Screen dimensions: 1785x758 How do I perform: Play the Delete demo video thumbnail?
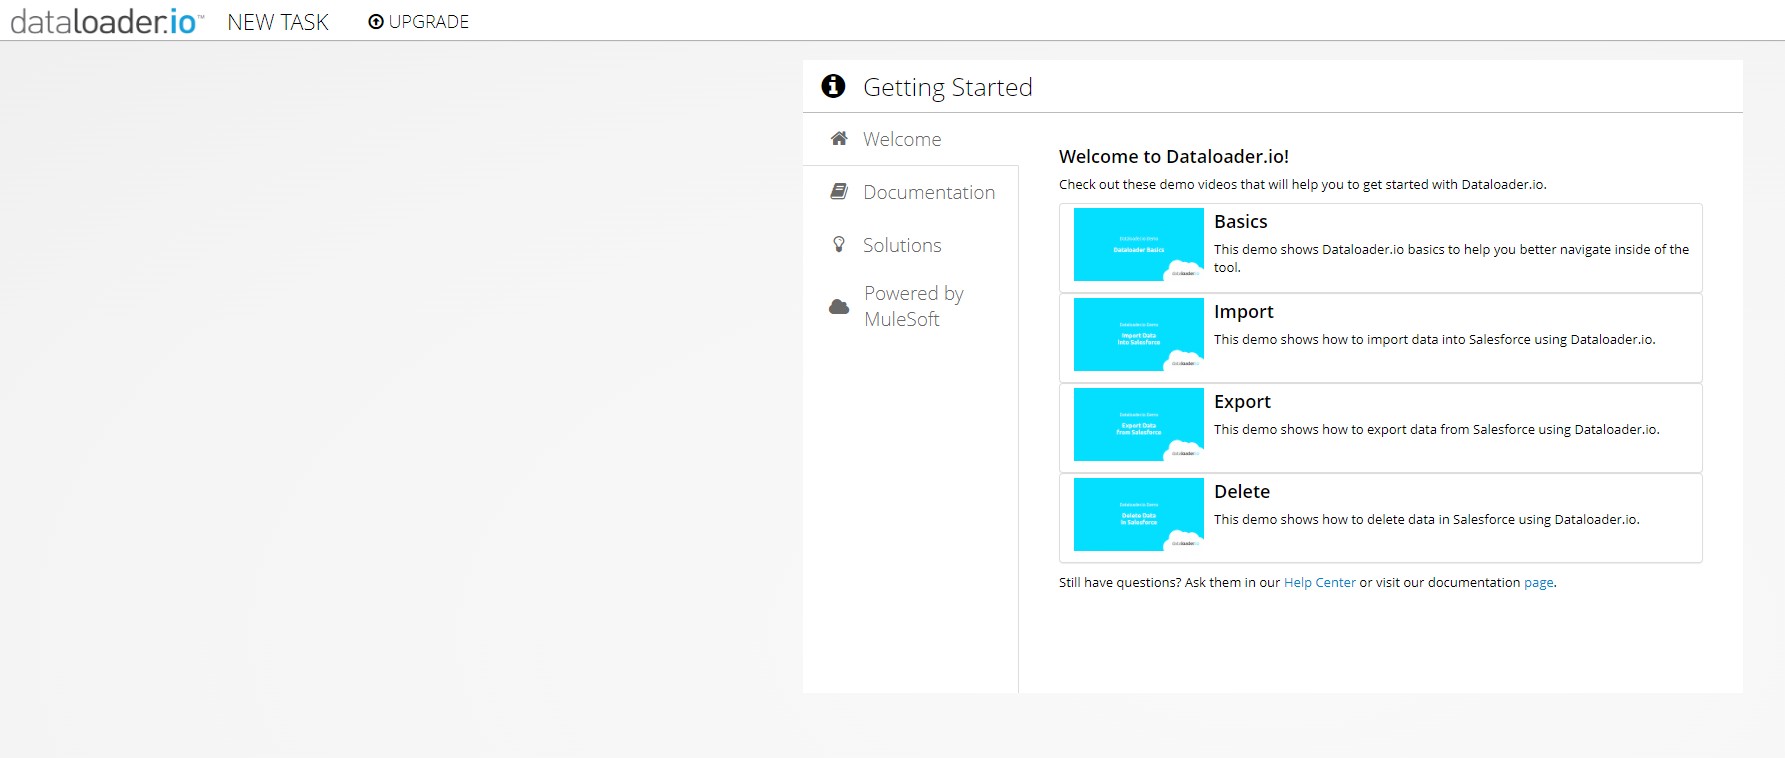point(1138,515)
